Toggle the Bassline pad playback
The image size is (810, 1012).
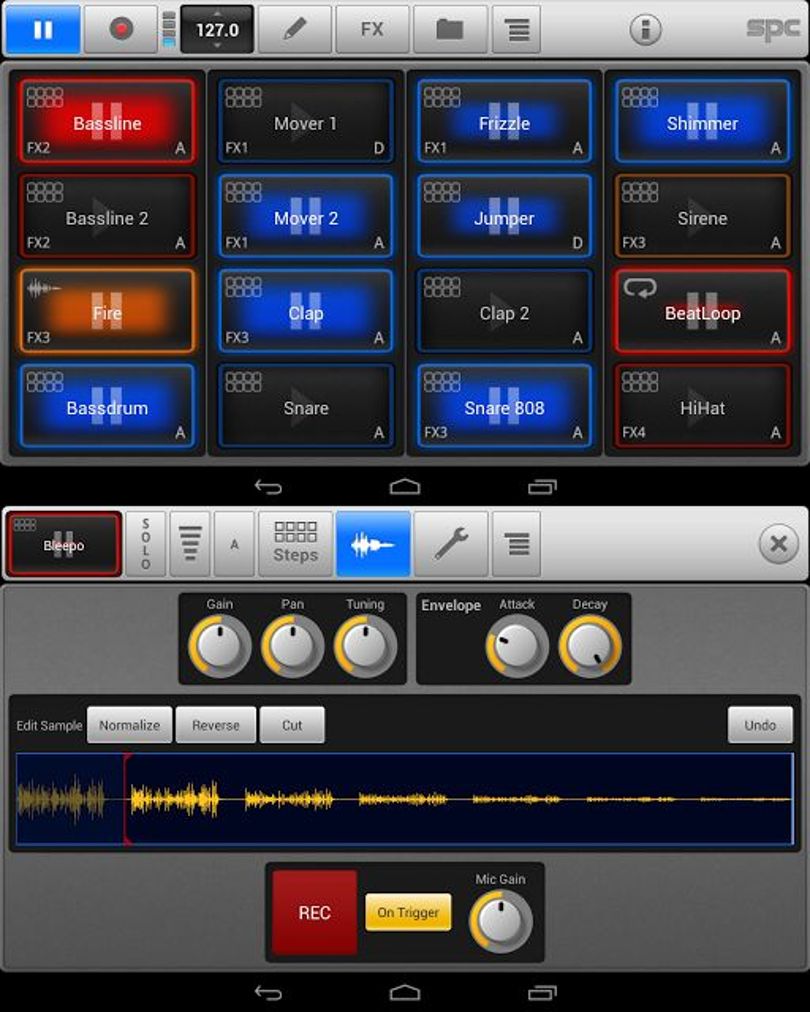coord(107,121)
